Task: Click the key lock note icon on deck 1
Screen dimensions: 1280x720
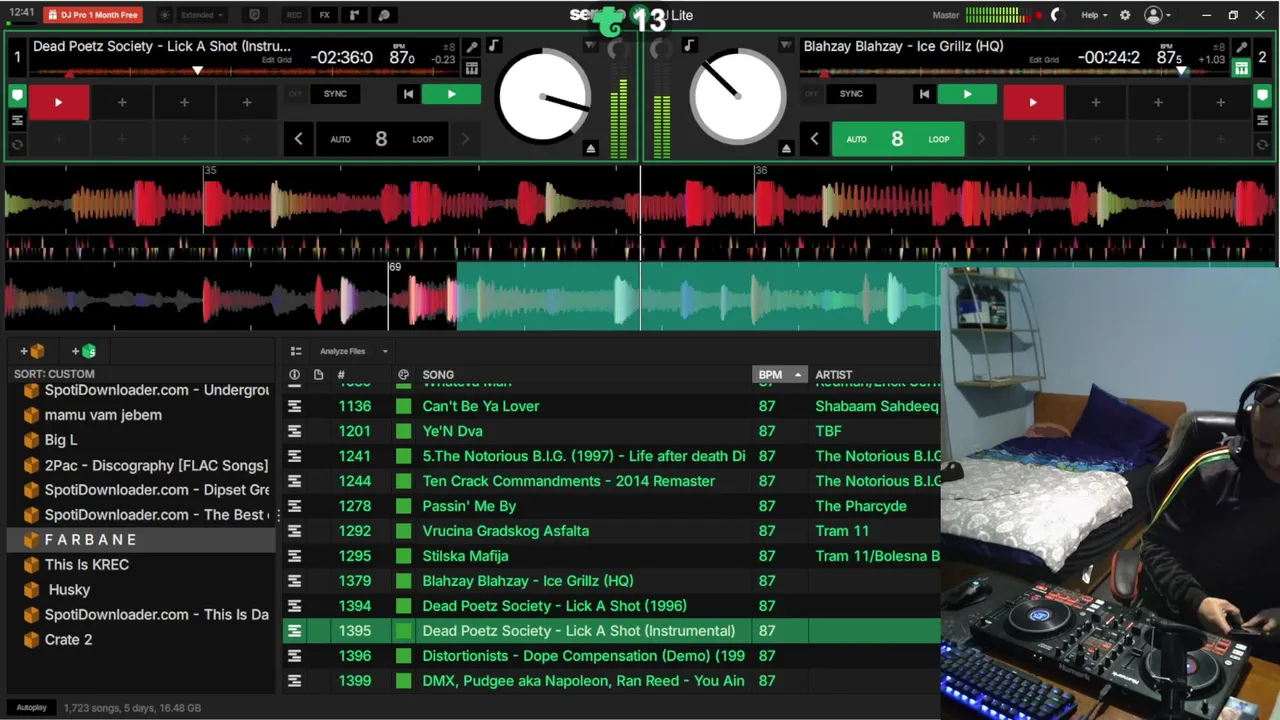Action: [493, 46]
